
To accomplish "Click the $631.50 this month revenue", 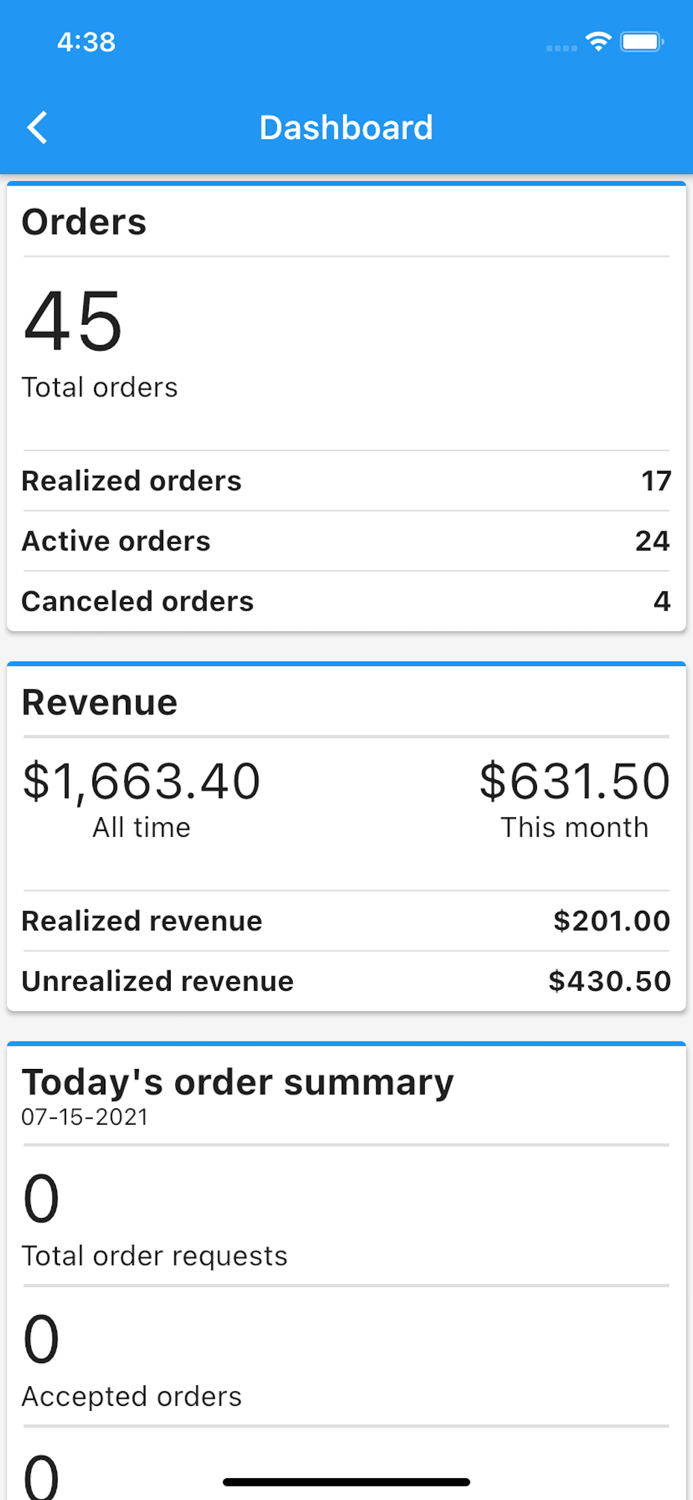I will pos(574,781).
